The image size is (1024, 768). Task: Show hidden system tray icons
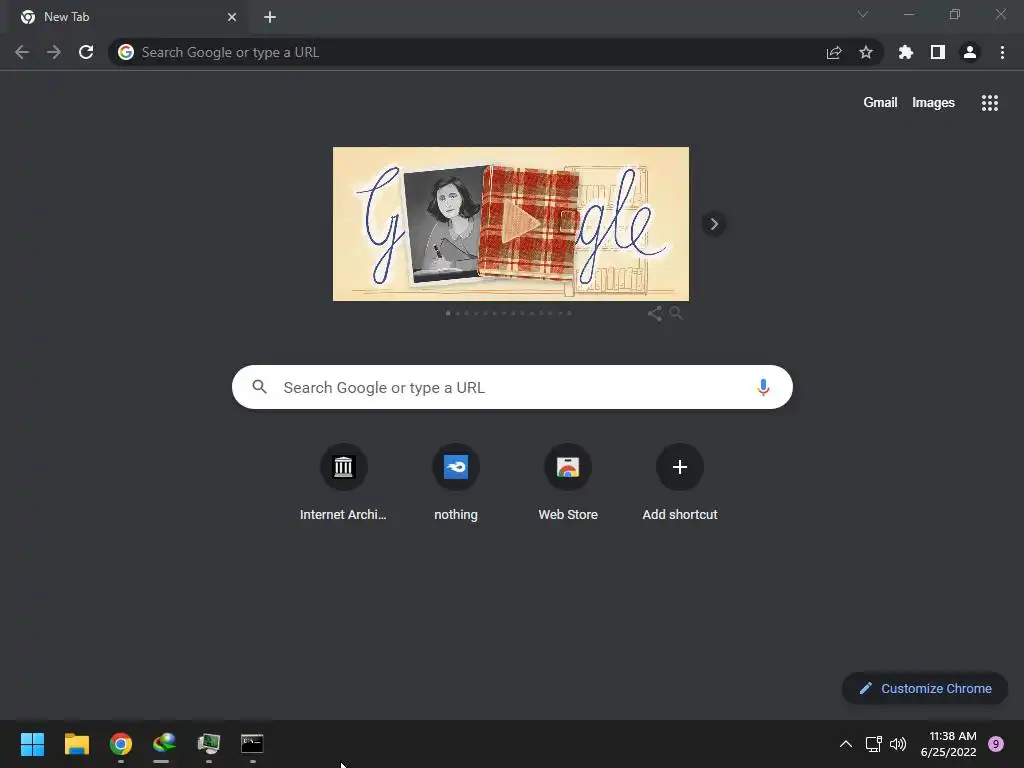[846, 744]
